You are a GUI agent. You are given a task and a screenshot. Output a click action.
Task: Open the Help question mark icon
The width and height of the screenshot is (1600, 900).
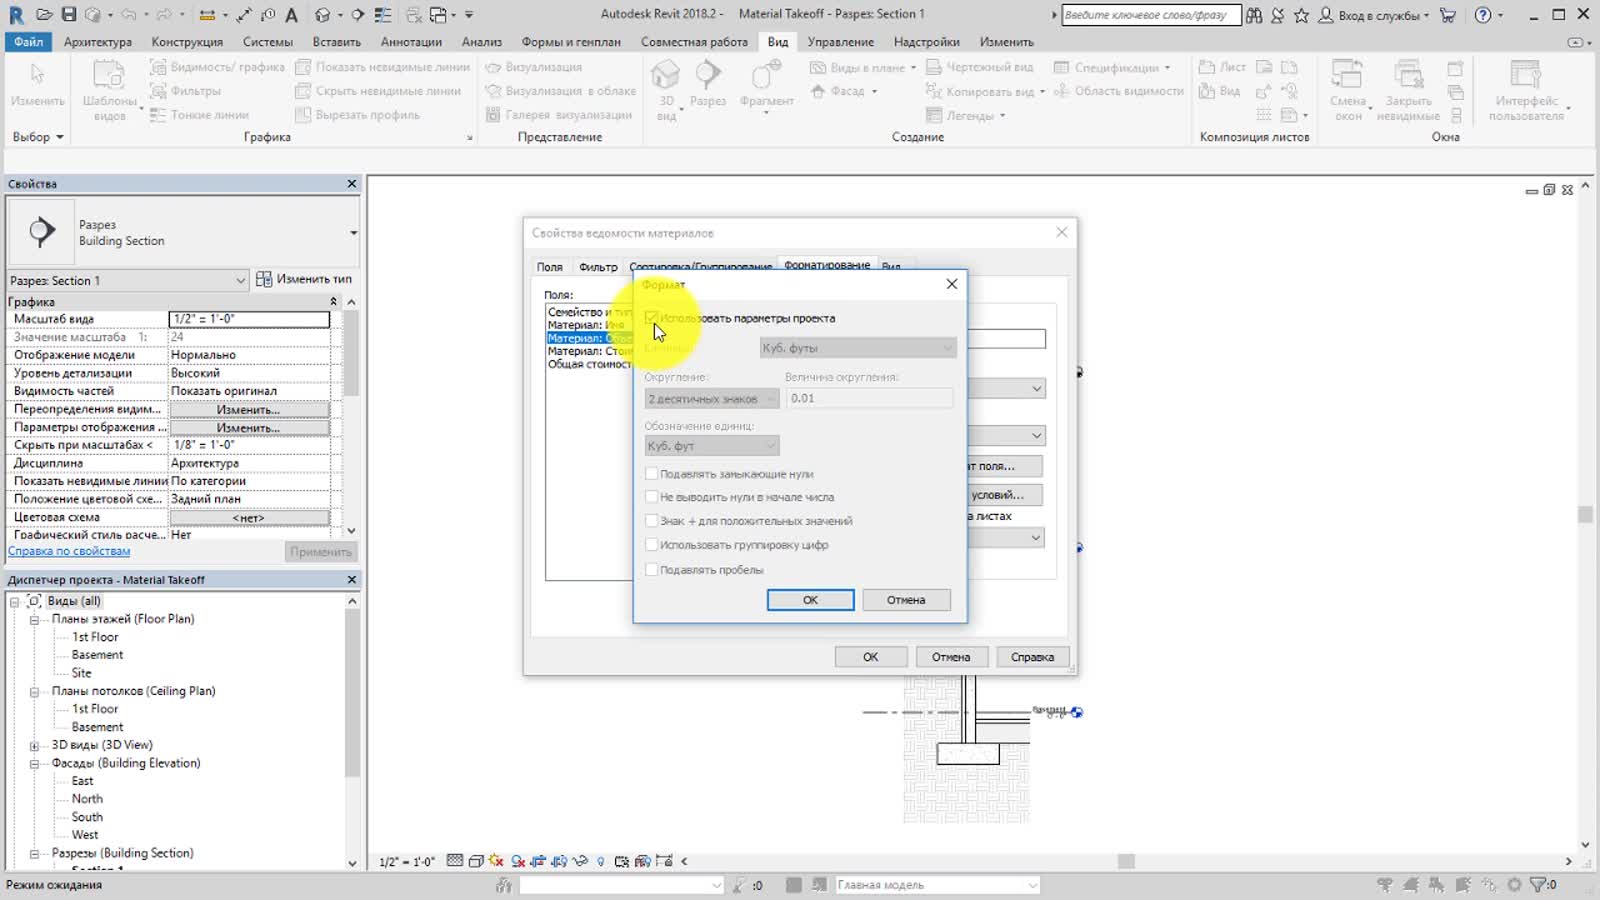(1483, 15)
